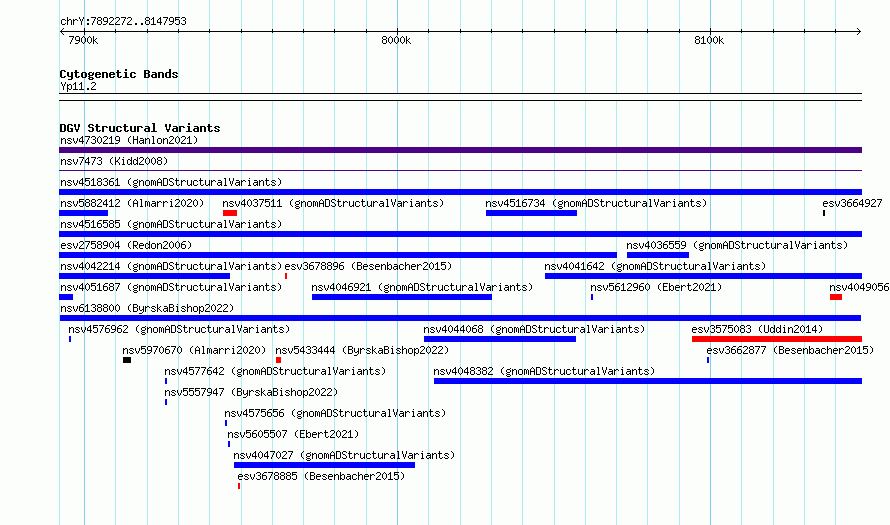The width and height of the screenshot is (890, 525).
Task: Select the nsv4044068 variant label
Action: 534,329
